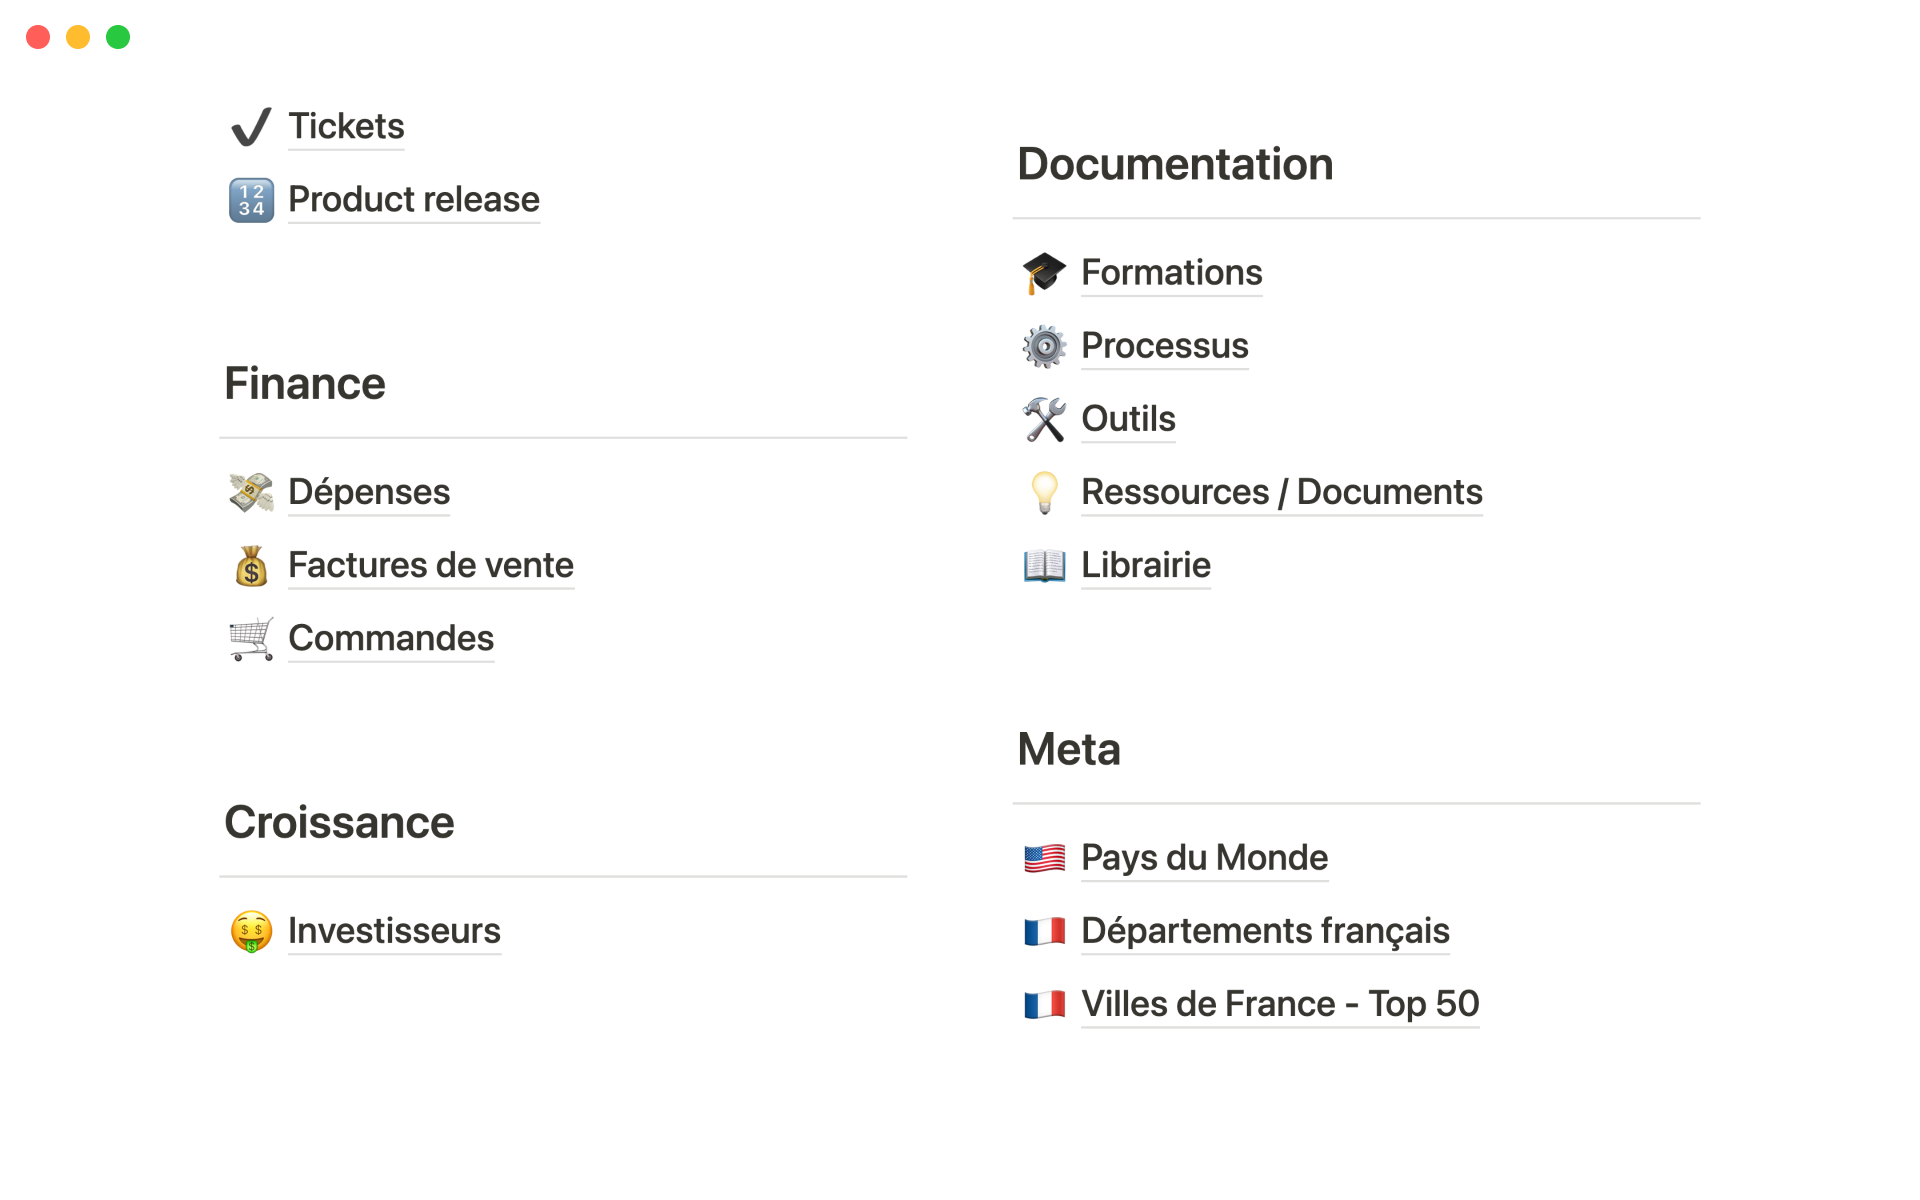Click the open book icon

1044,566
